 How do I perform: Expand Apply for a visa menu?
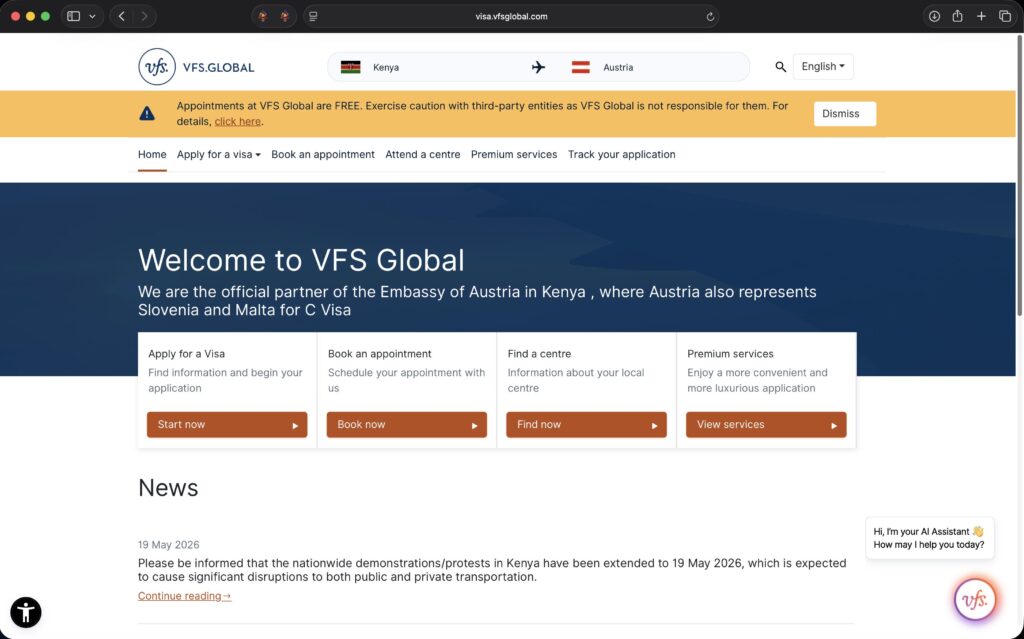click(219, 155)
